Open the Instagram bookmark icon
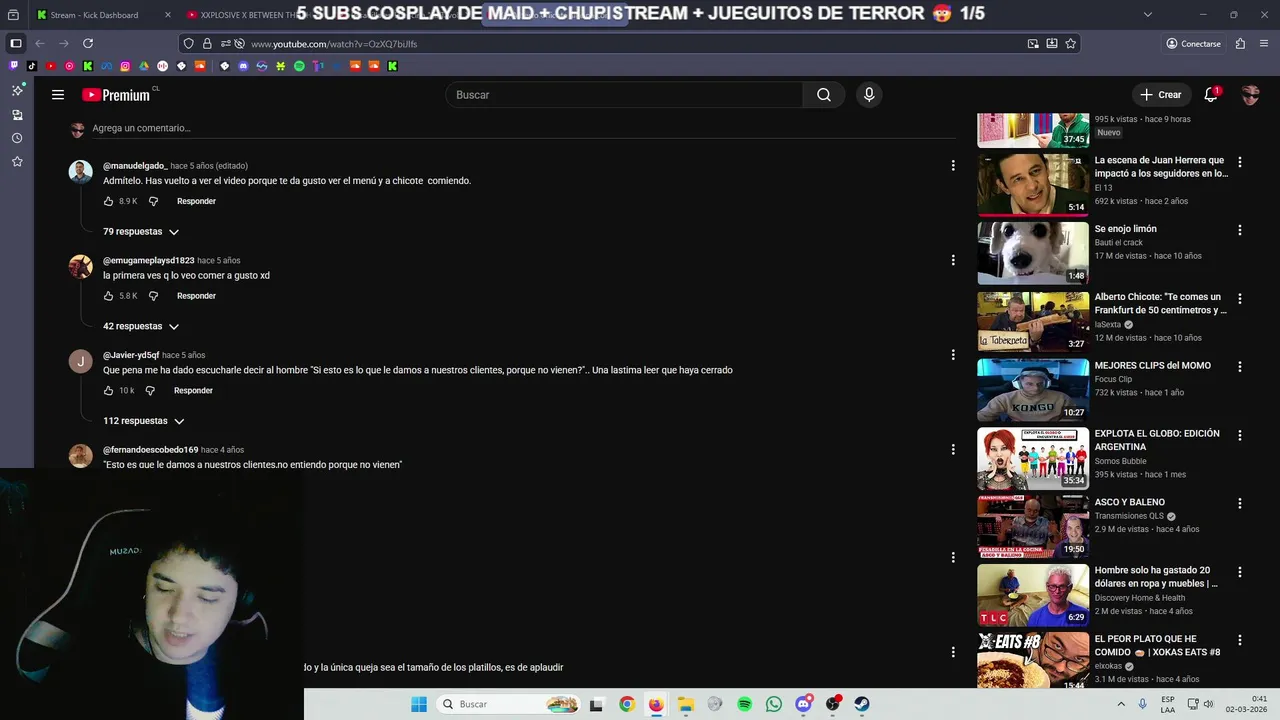 (125, 66)
